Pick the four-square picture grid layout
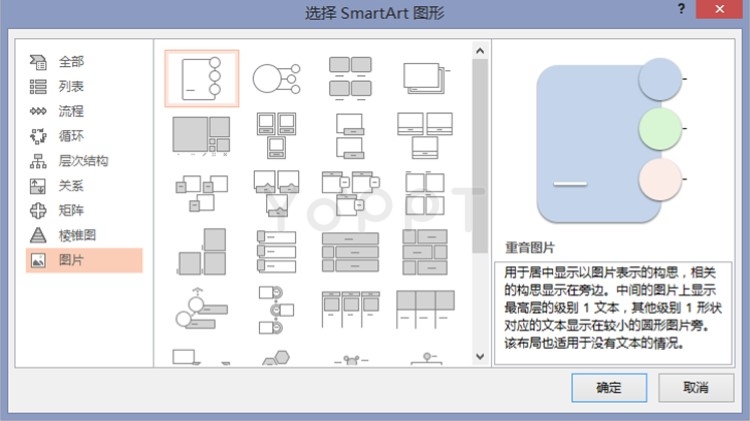 click(x=425, y=193)
